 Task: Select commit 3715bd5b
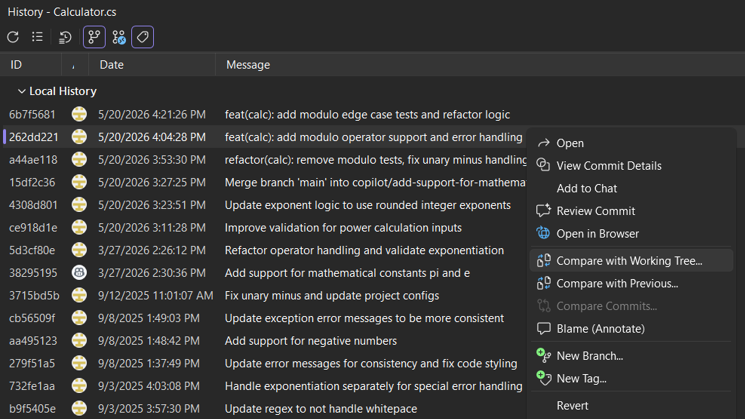(34, 295)
